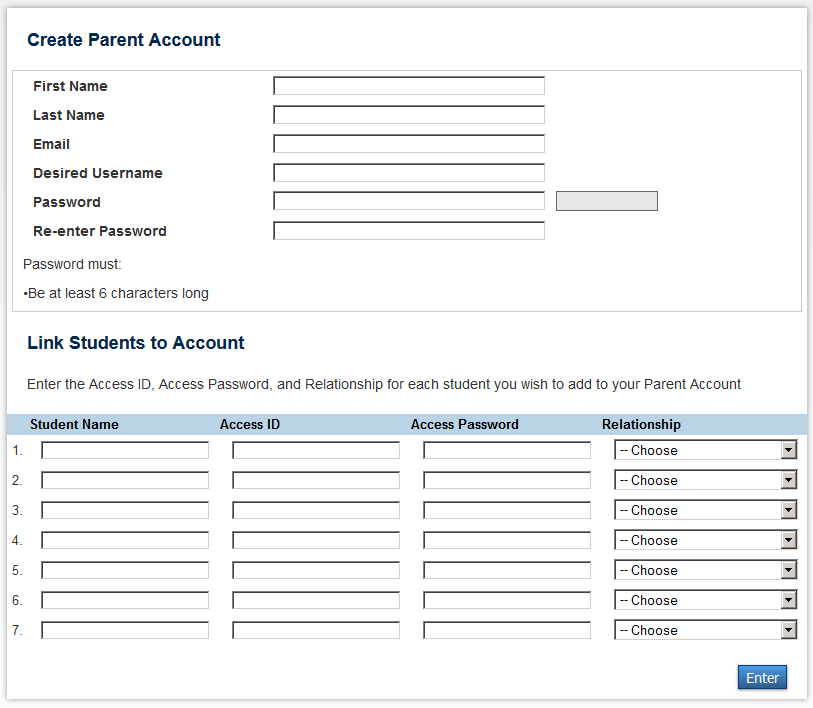Open row 3 Relationship Choose dropdown
The height and width of the screenshot is (708, 813).
click(x=705, y=510)
